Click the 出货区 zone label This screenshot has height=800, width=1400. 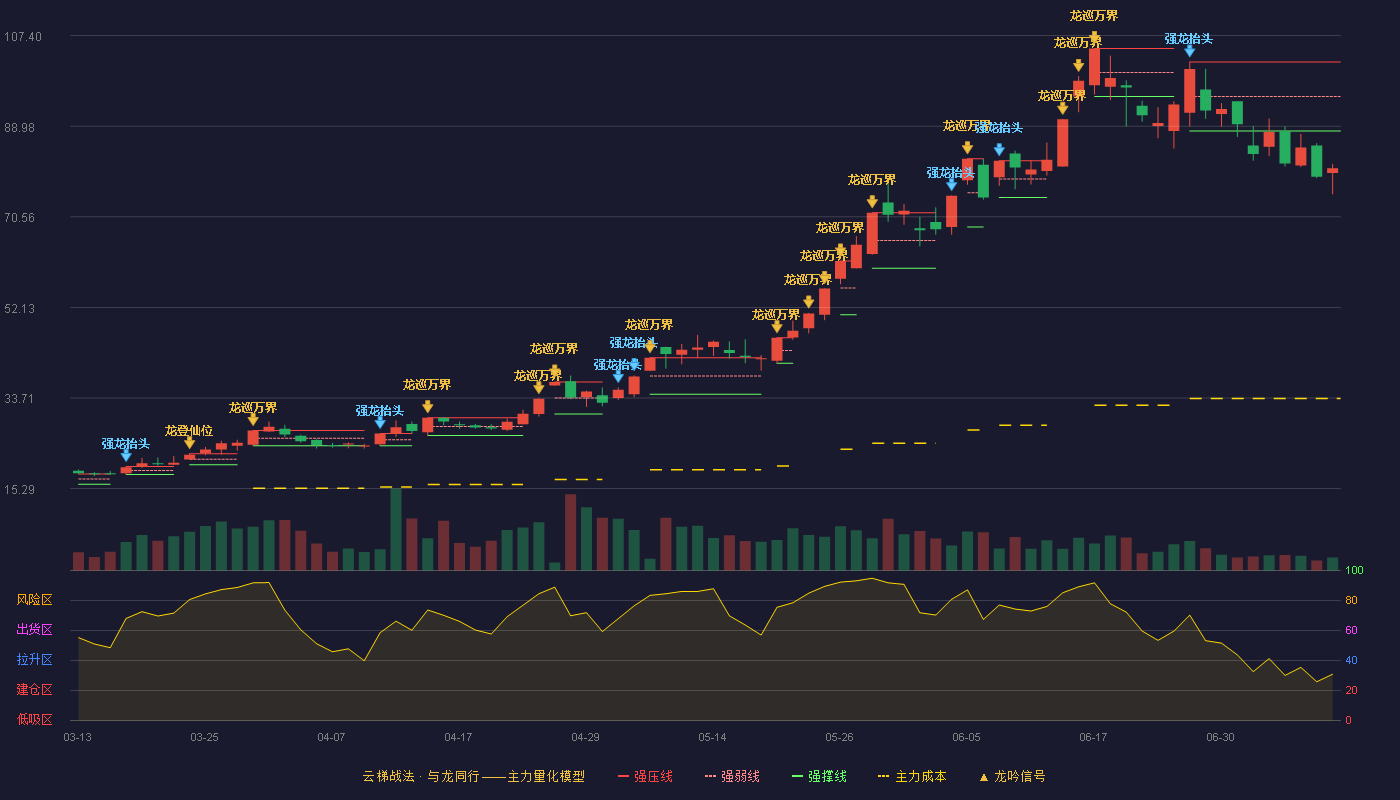(x=34, y=630)
